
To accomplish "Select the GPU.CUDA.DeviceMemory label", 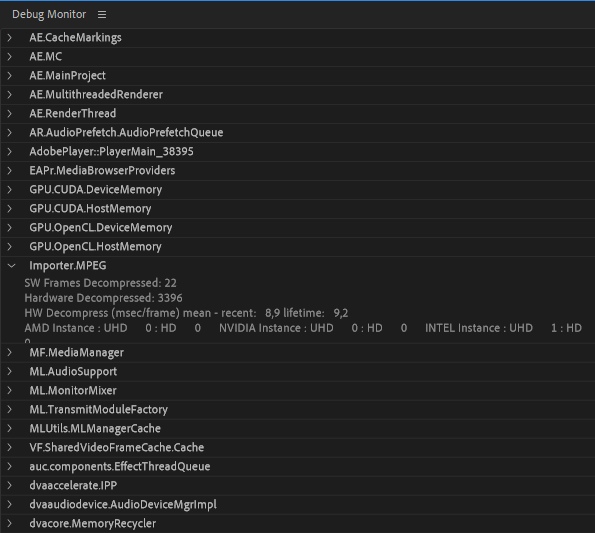I will tap(96, 189).
